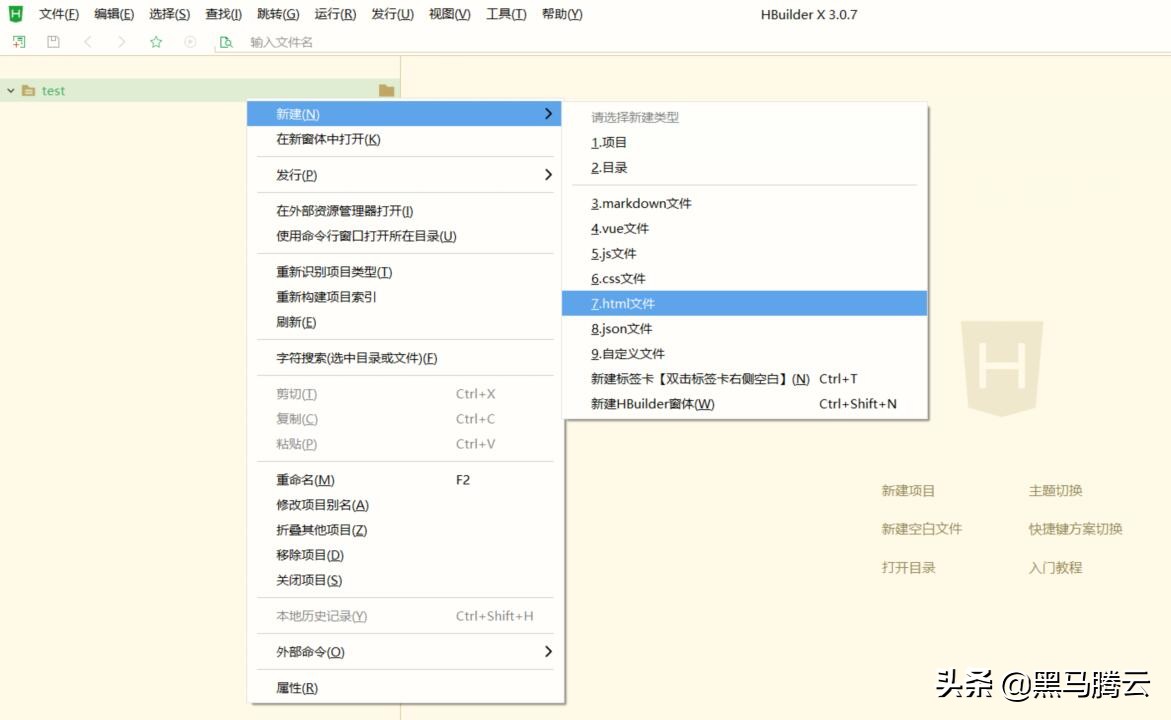1171x720 pixels.
Task: Open the 入门教程 link
Action: pos(1055,567)
